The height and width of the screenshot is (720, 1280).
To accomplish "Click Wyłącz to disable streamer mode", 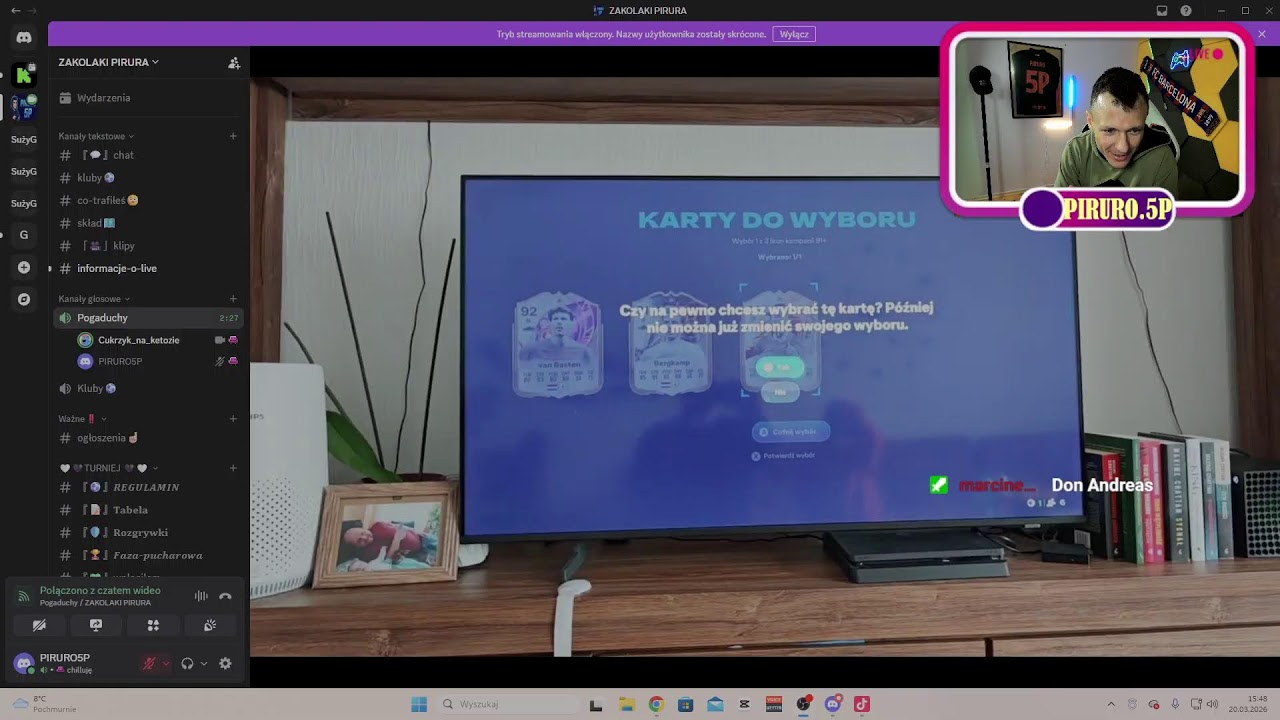I will (794, 34).
